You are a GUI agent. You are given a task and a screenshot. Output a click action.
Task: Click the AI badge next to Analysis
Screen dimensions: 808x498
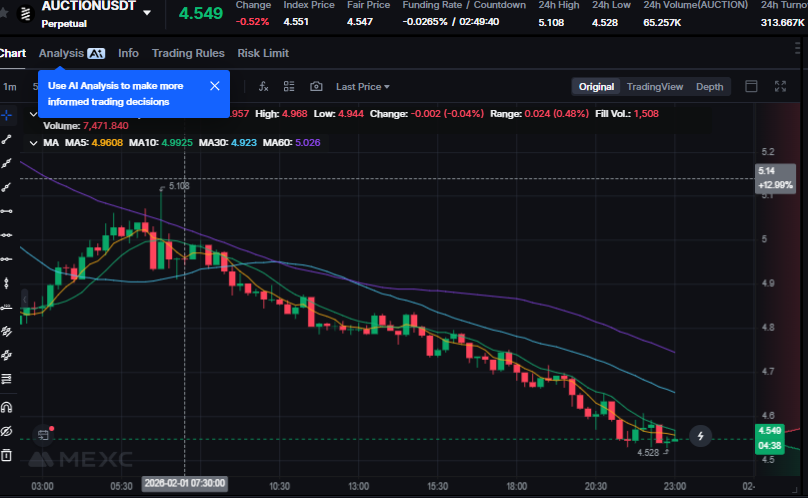click(96, 53)
